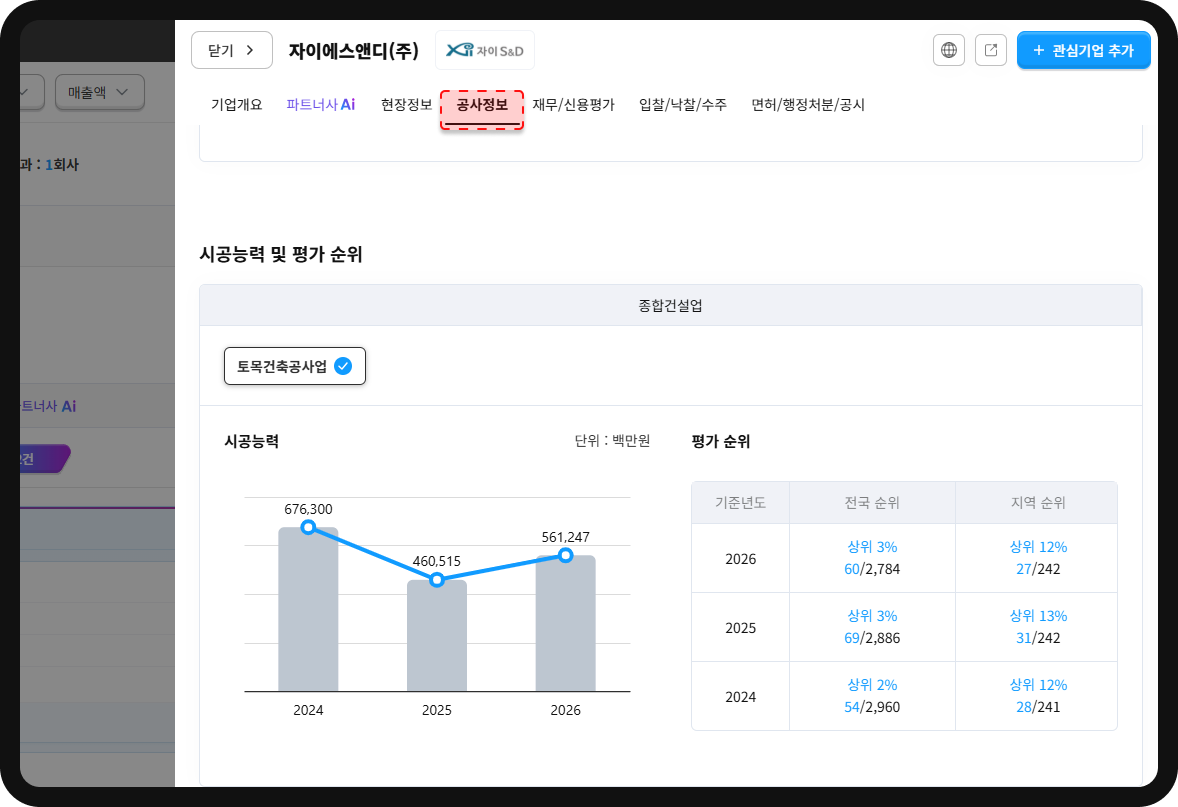Click the 전국 순위 column header

pos(872,503)
